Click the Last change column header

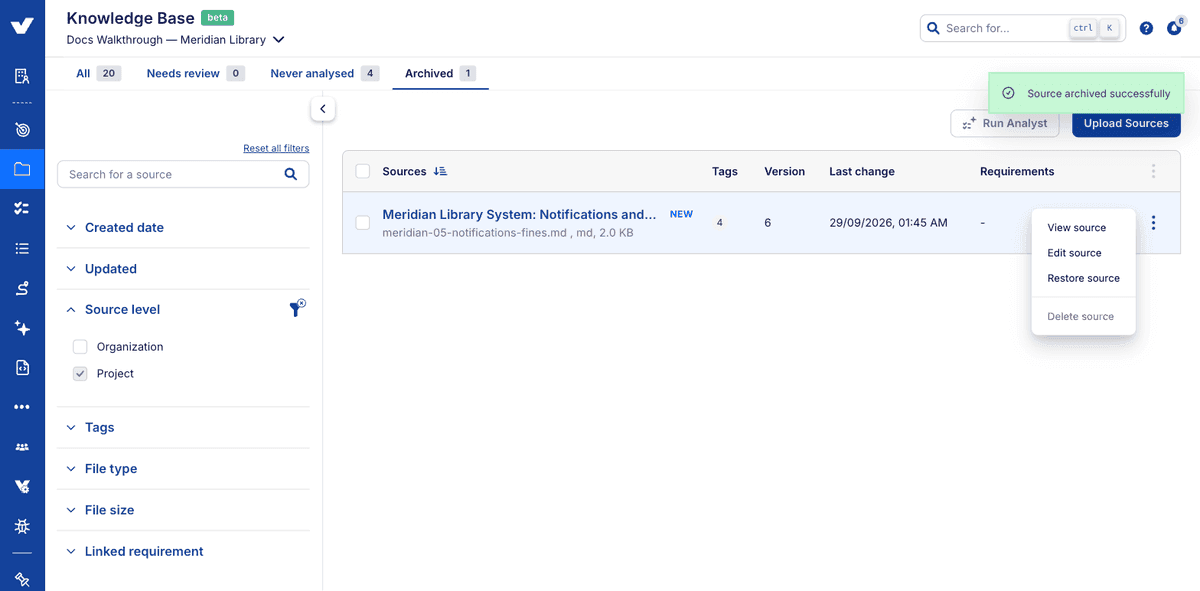tap(862, 171)
